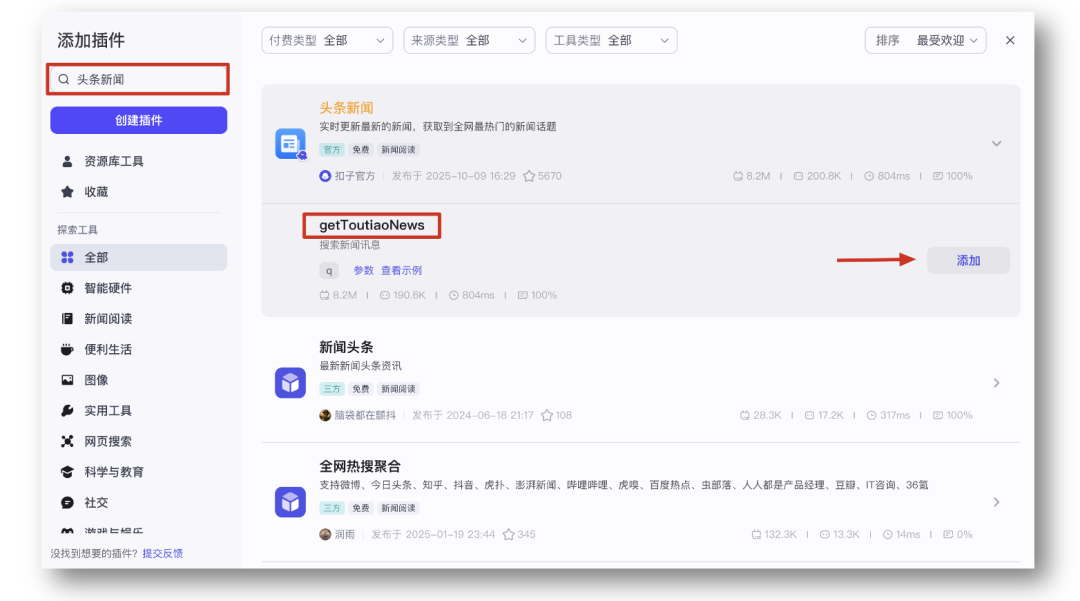This screenshot has height=601, width=1080.
Task: Click the 190.6K stat under getToutiaoNews
Action: (402, 295)
